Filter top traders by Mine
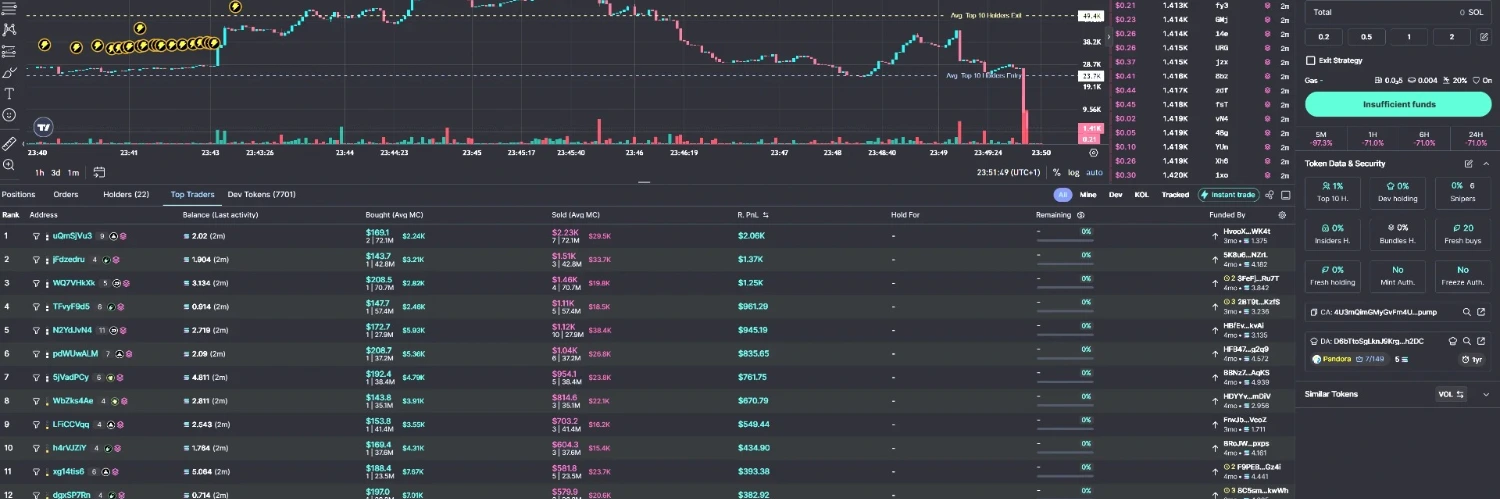The image size is (1500, 499). tap(1088, 195)
